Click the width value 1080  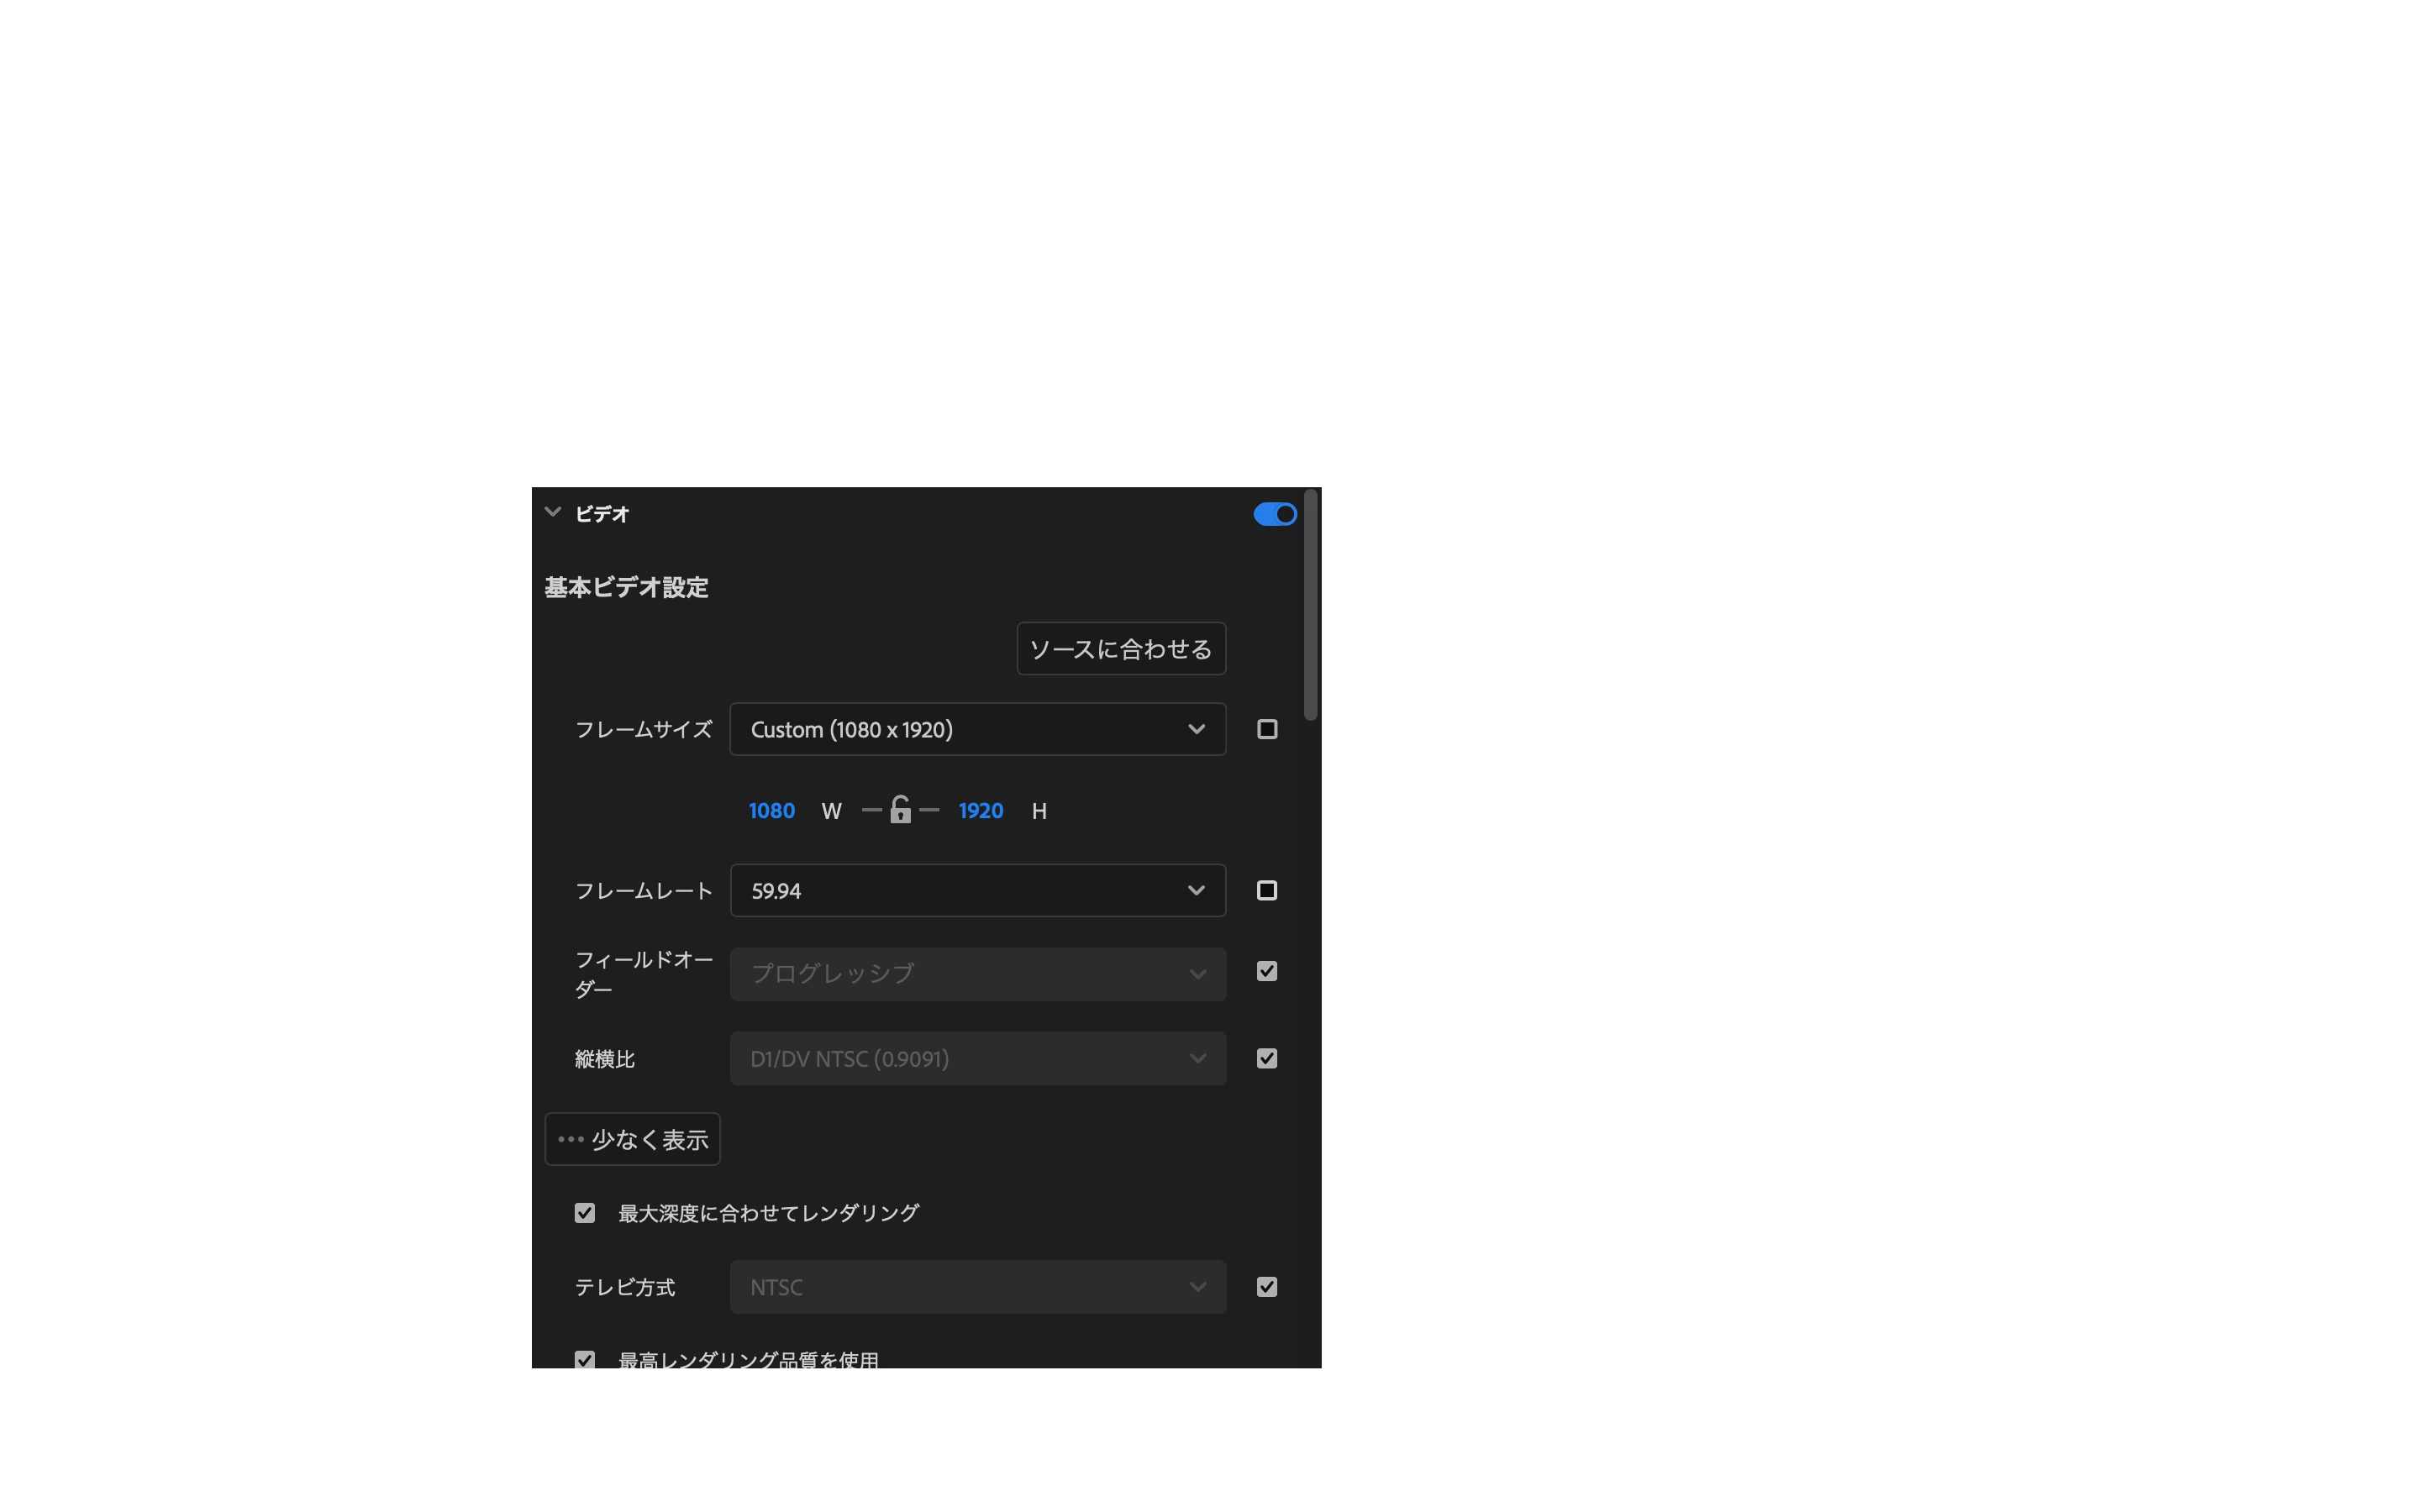pyautogui.click(x=771, y=811)
